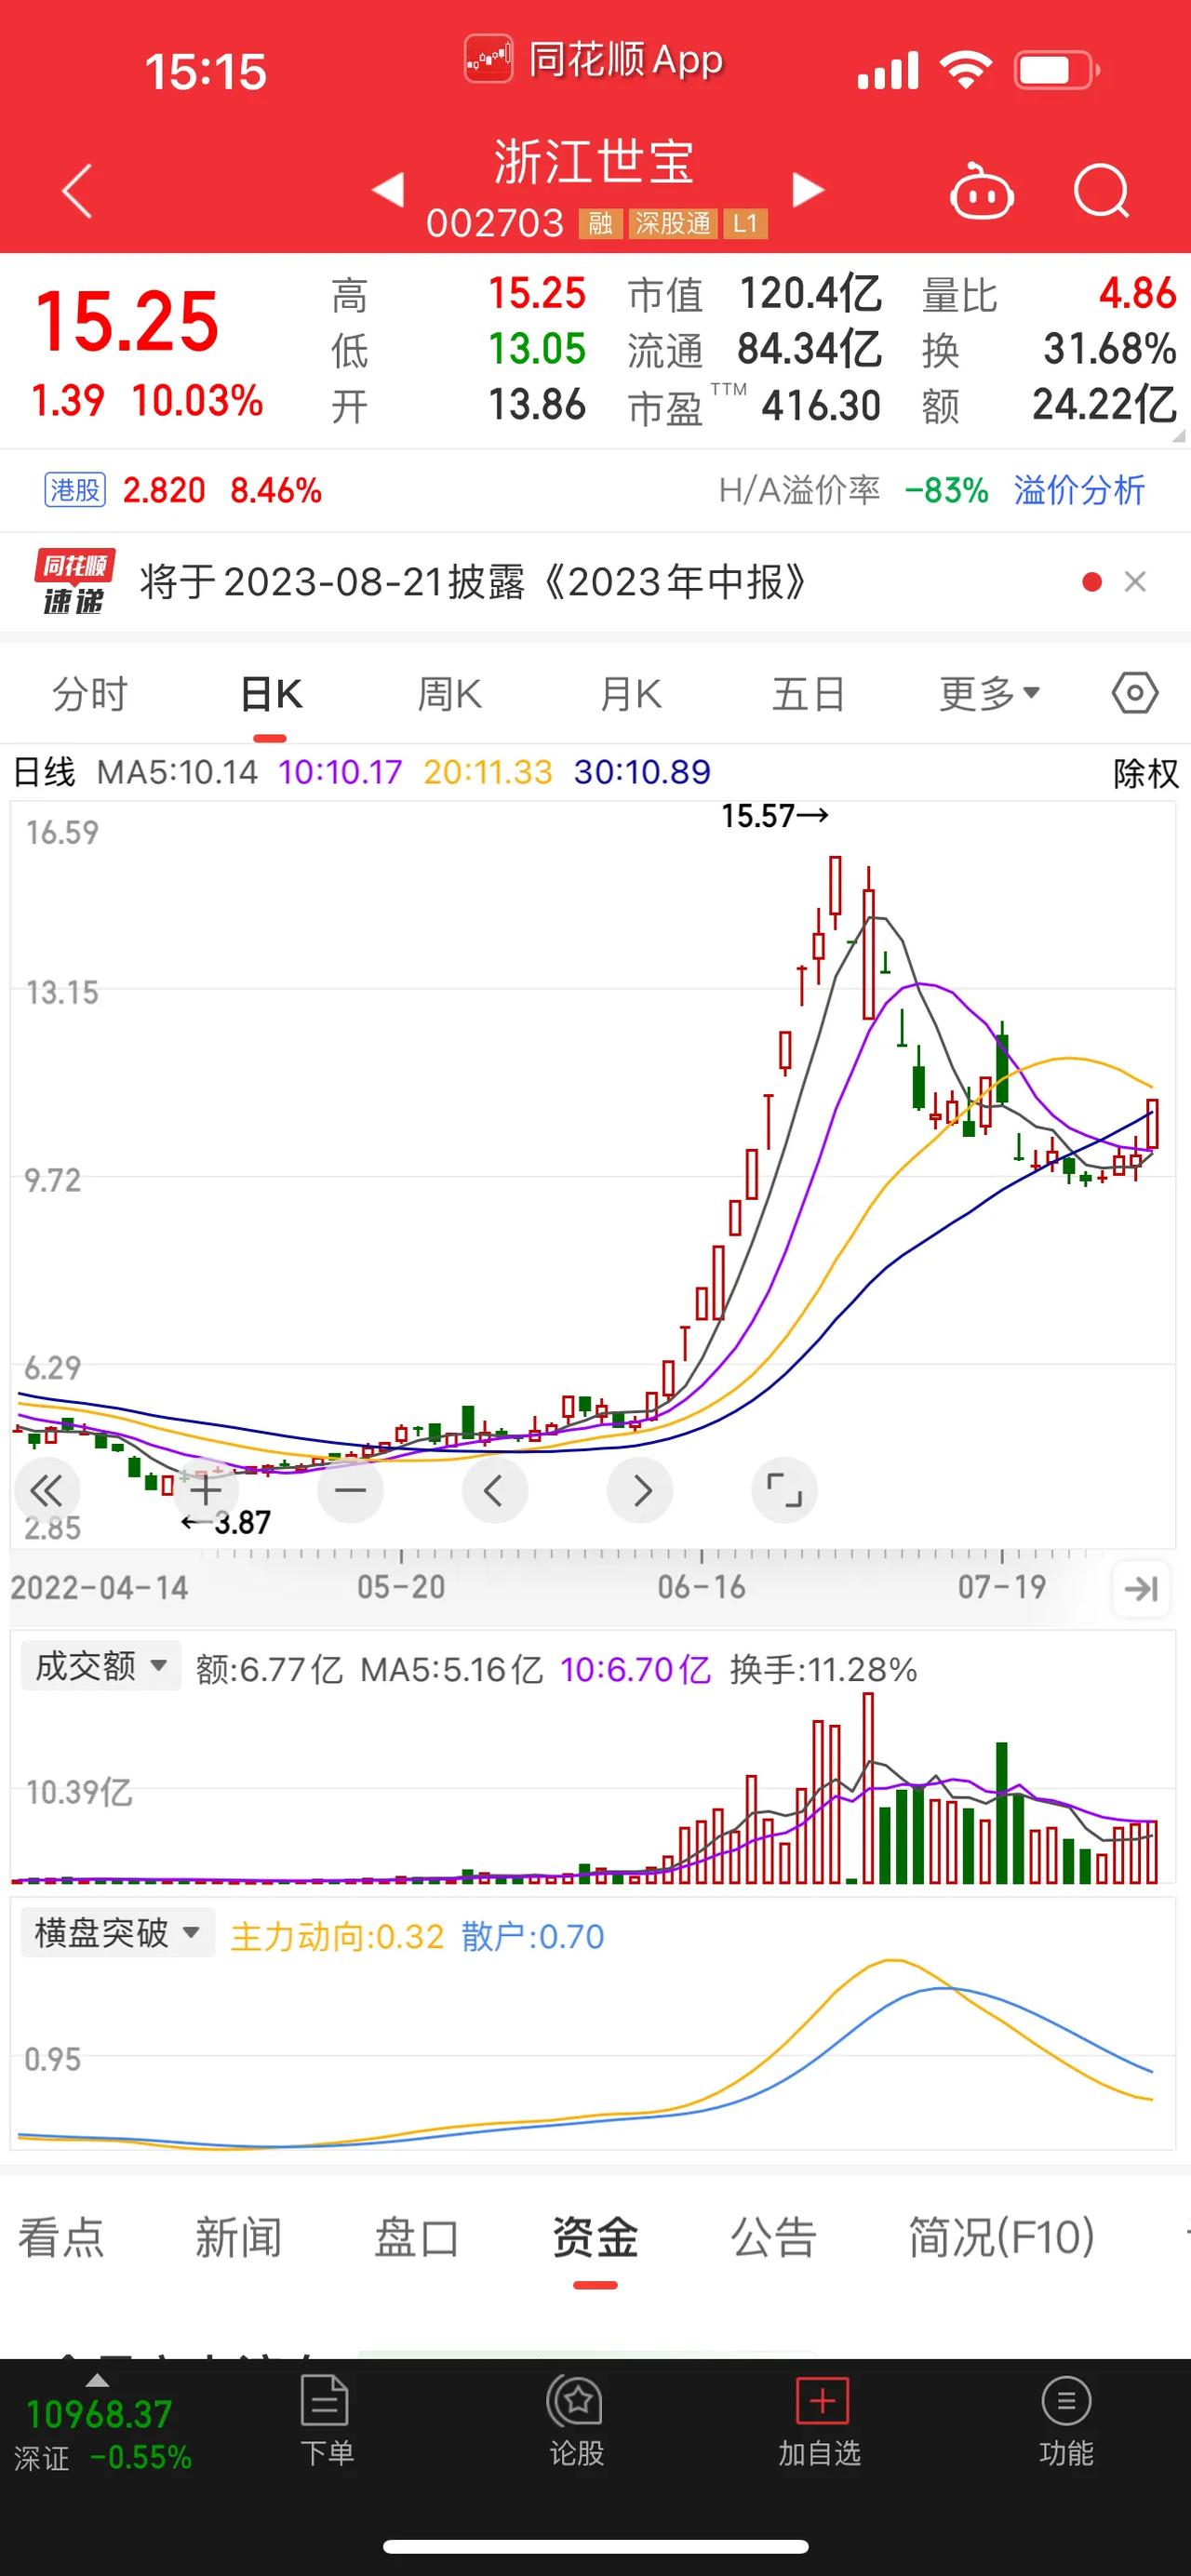This screenshot has height=2576, width=1191.
Task: Open 功能 function menu icon
Action: click(1066, 2422)
